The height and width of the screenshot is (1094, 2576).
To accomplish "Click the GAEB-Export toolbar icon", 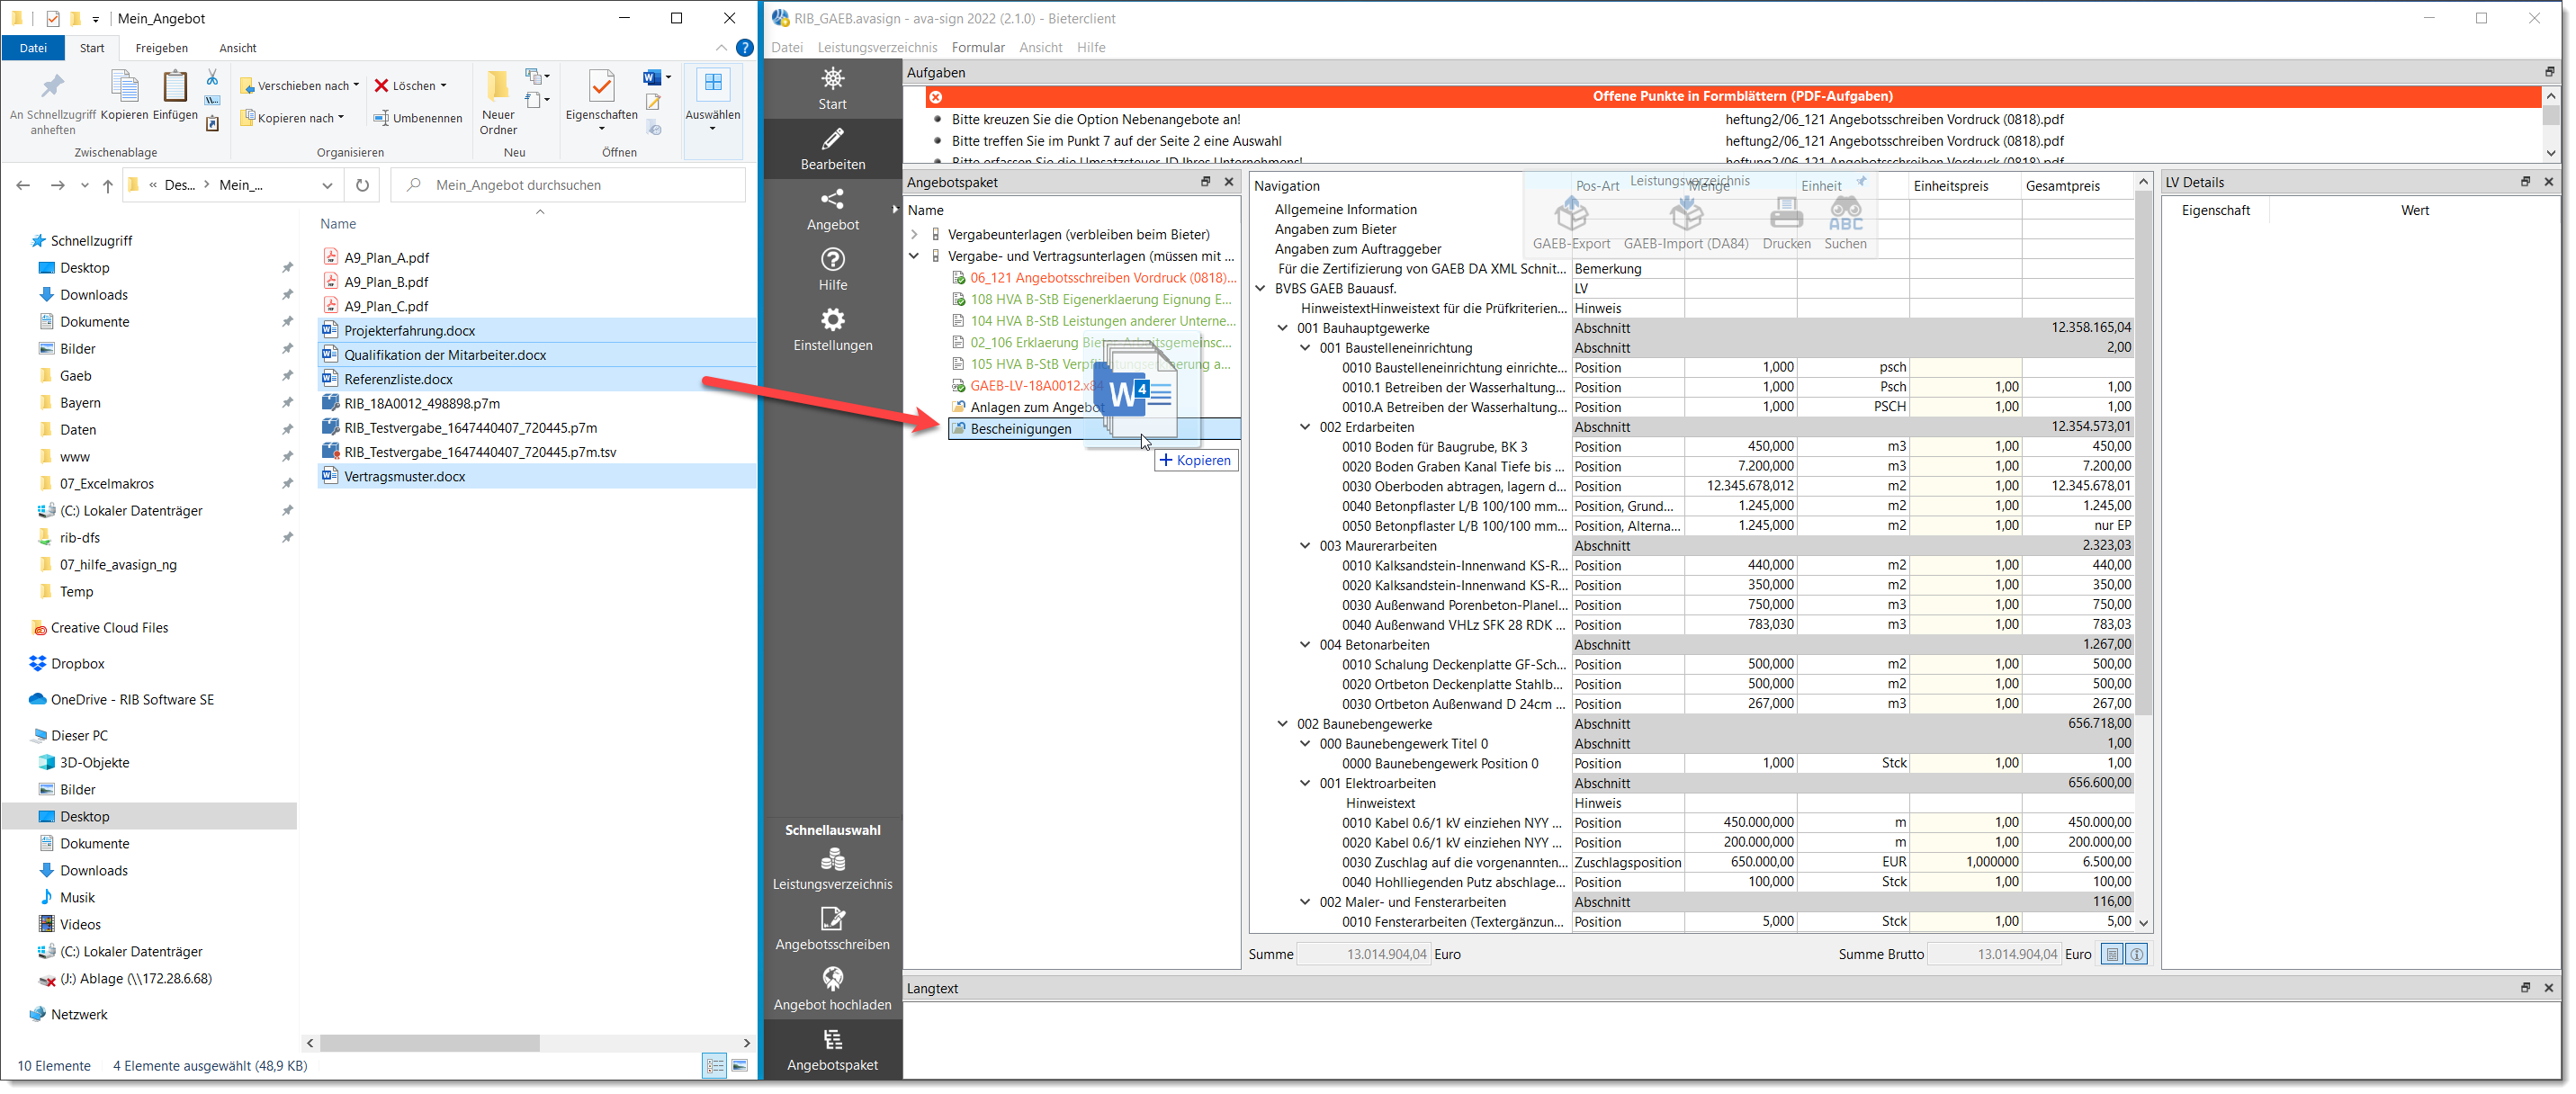I will (1571, 222).
